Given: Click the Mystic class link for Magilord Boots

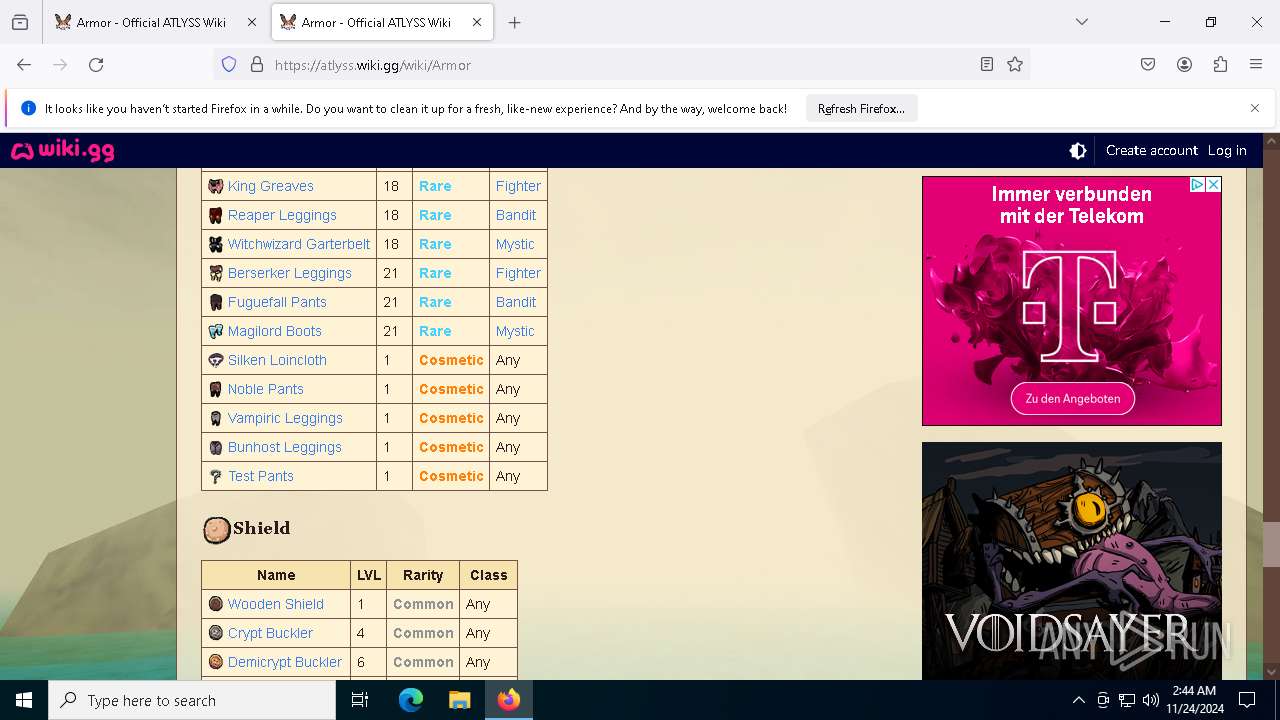Looking at the screenshot, I should coord(515,331).
